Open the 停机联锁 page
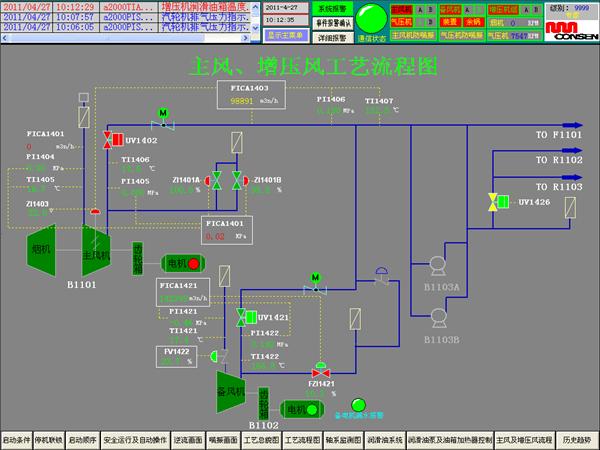600x450 pixels. click(49, 440)
